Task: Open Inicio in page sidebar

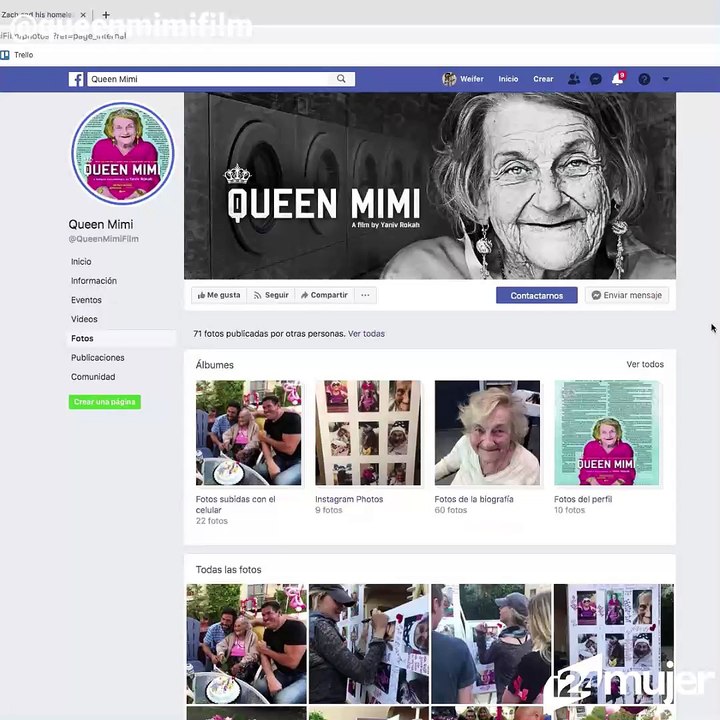Action: click(81, 262)
